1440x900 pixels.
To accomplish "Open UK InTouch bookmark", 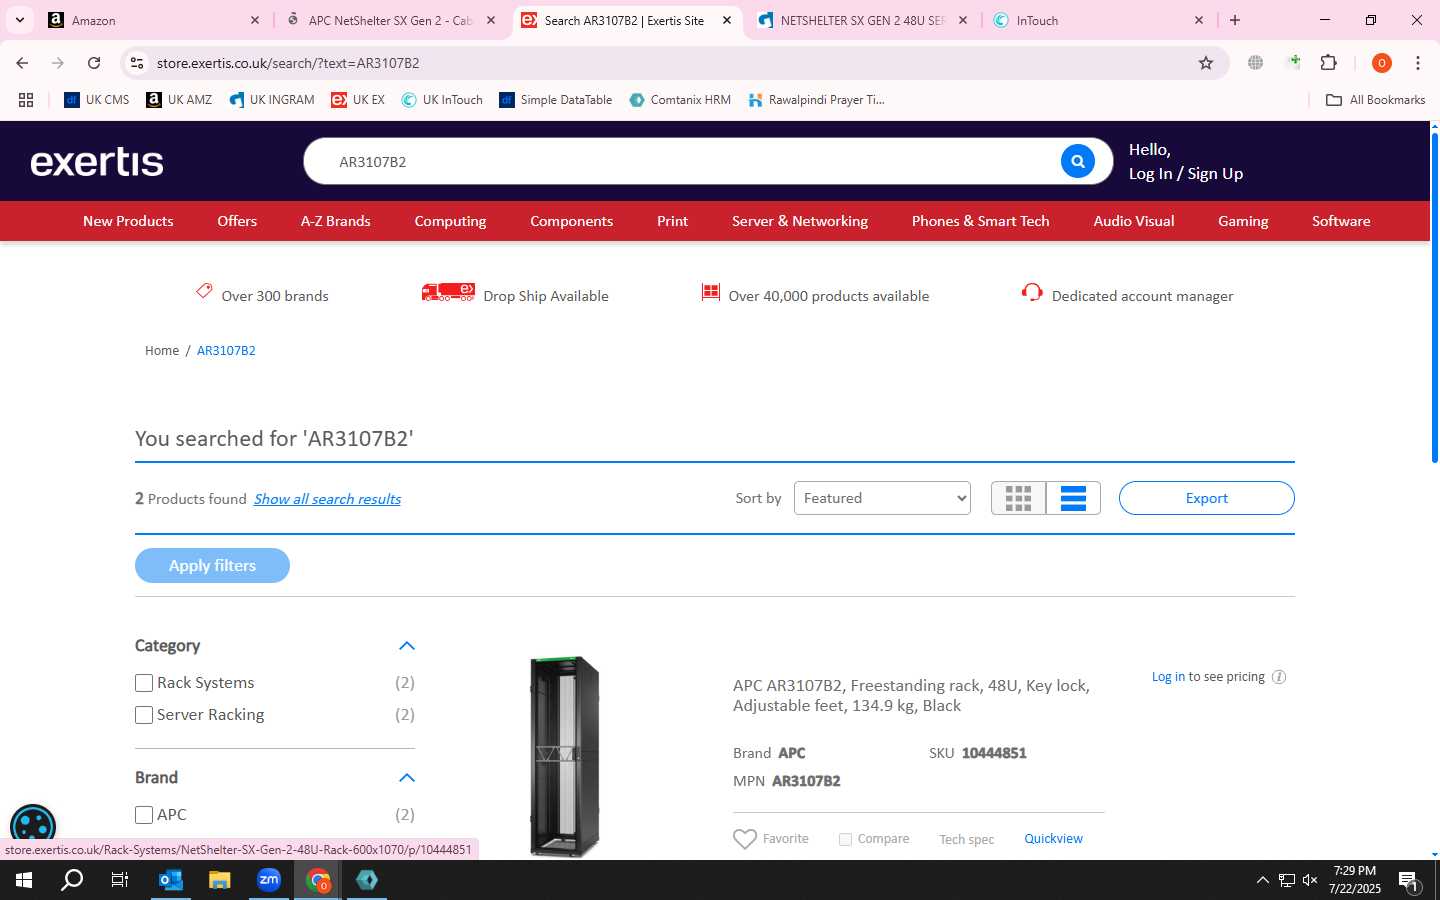I will point(441,100).
